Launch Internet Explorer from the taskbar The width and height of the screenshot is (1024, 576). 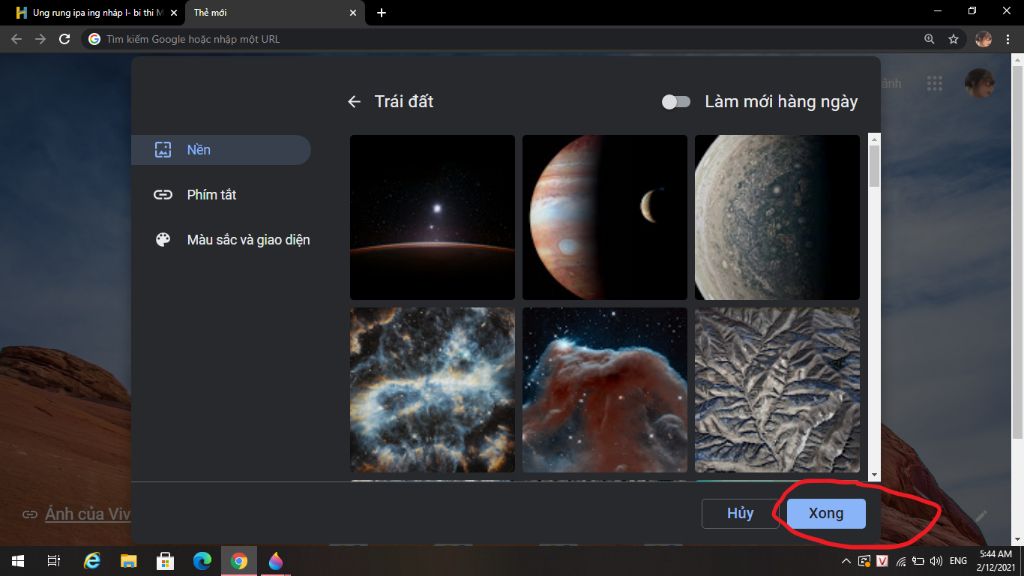(92, 561)
